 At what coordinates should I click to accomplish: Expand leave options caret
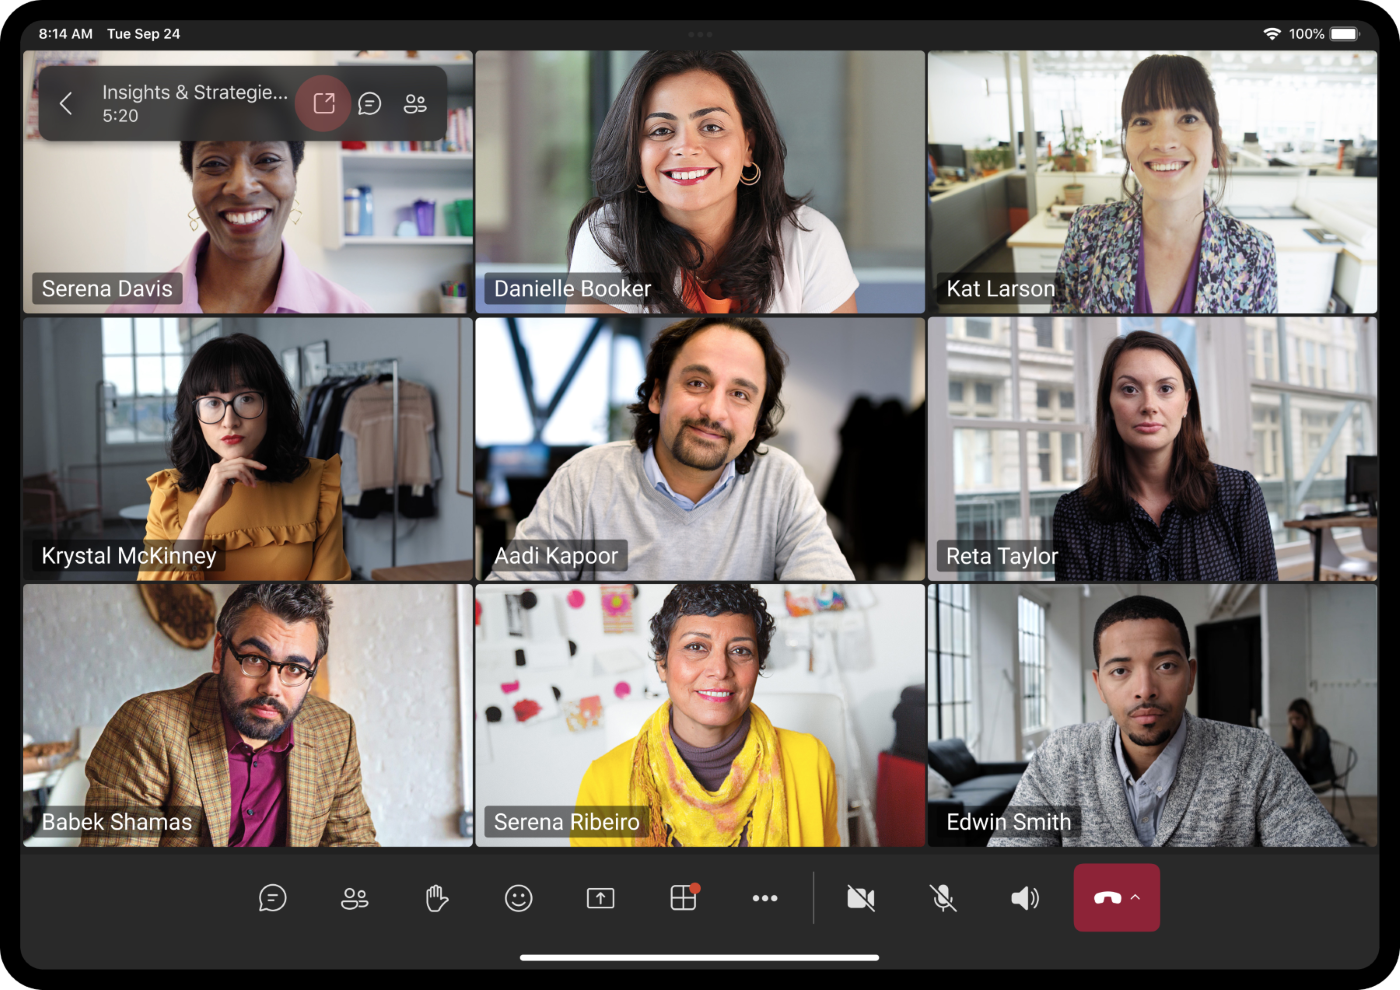click(1135, 897)
